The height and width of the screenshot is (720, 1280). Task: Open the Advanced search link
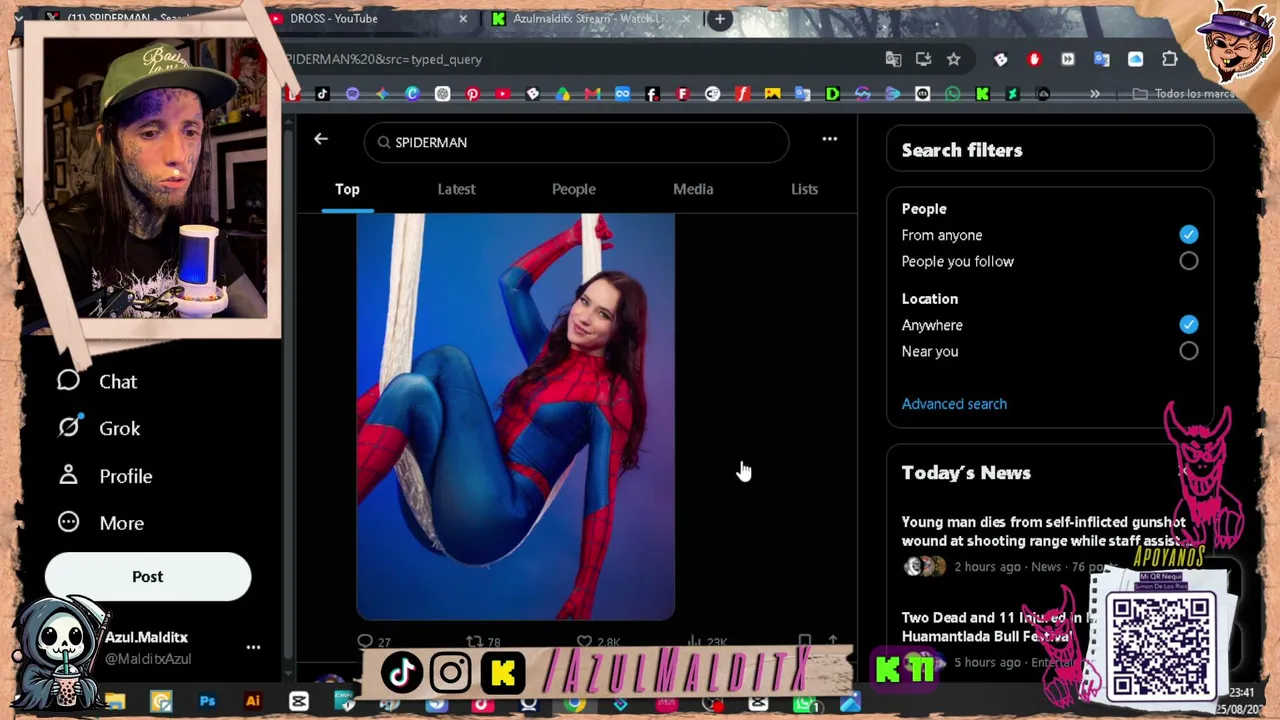(x=954, y=404)
